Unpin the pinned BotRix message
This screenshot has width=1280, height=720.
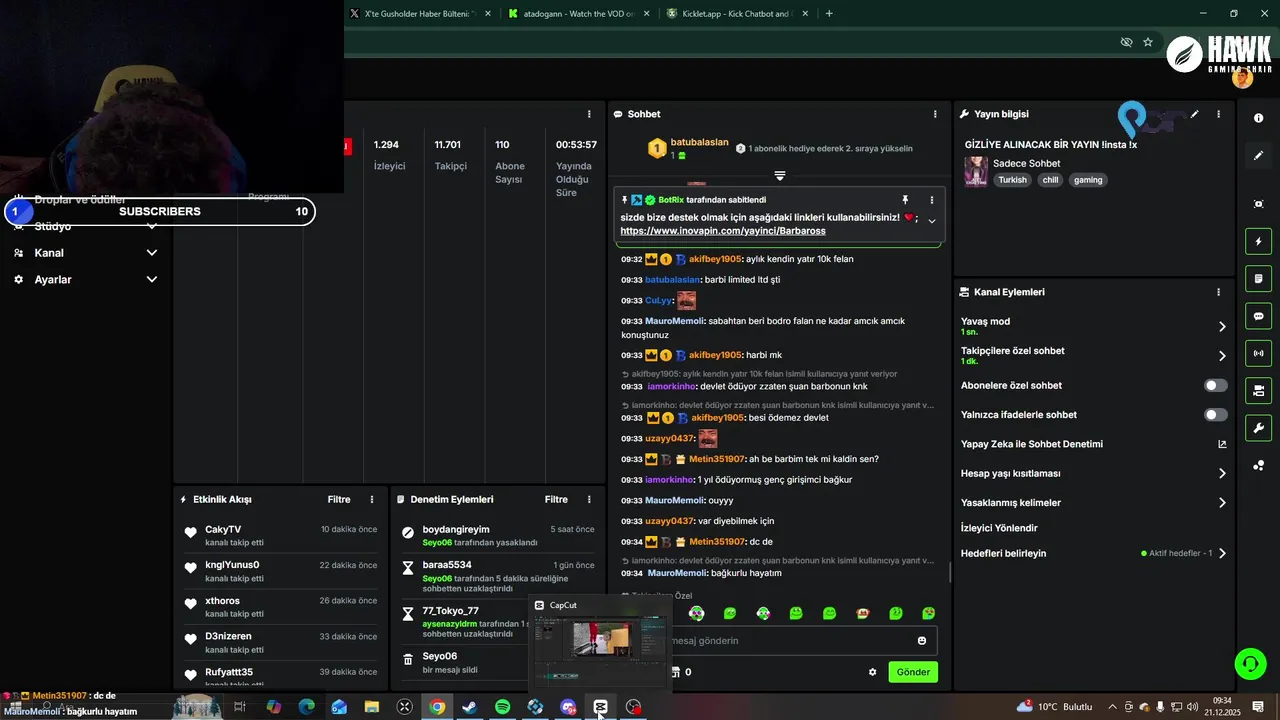(x=905, y=200)
